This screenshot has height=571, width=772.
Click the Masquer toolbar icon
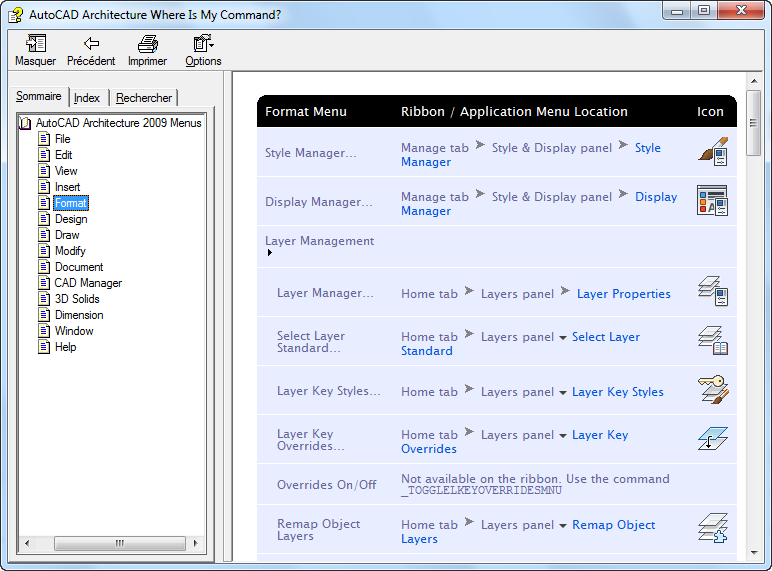pos(35,44)
